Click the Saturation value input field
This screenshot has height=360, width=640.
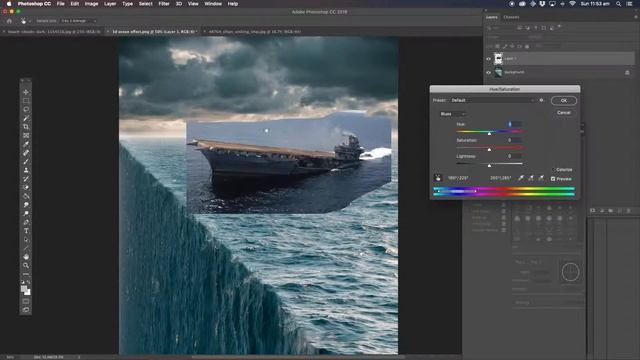514,140
